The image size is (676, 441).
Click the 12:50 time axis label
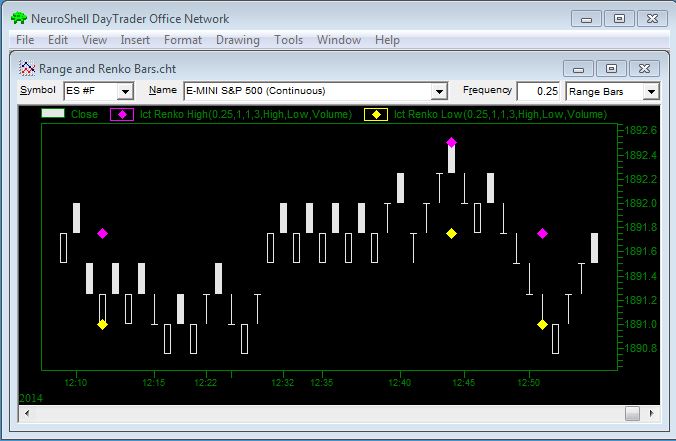pos(529,382)
